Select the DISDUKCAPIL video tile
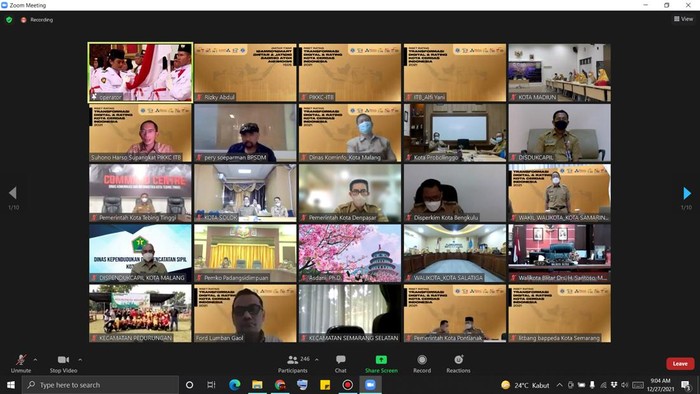700x394 pixels. coord(560,133)
